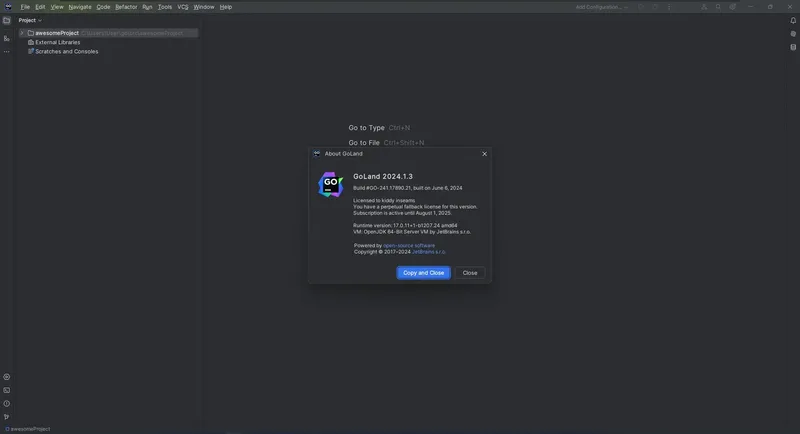The width and height of the screenshot is (800, 434).
Task: Close the About GoLand dialog with X
Action: tap(484, 154)
